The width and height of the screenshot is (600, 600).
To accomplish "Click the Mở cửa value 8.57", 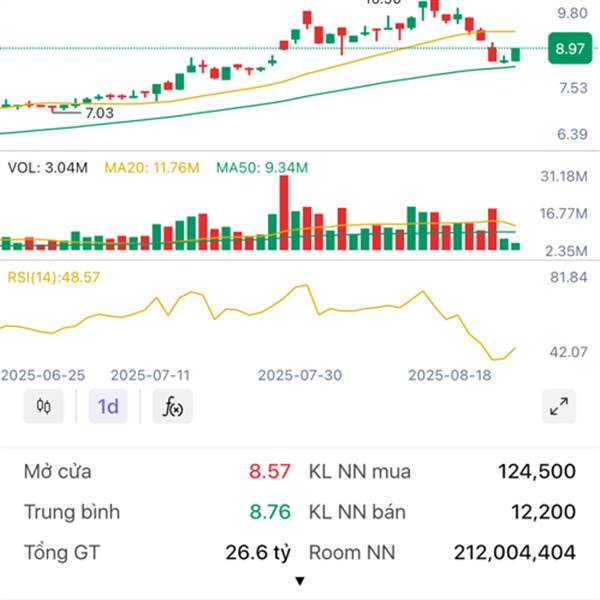I will point(270,471).
